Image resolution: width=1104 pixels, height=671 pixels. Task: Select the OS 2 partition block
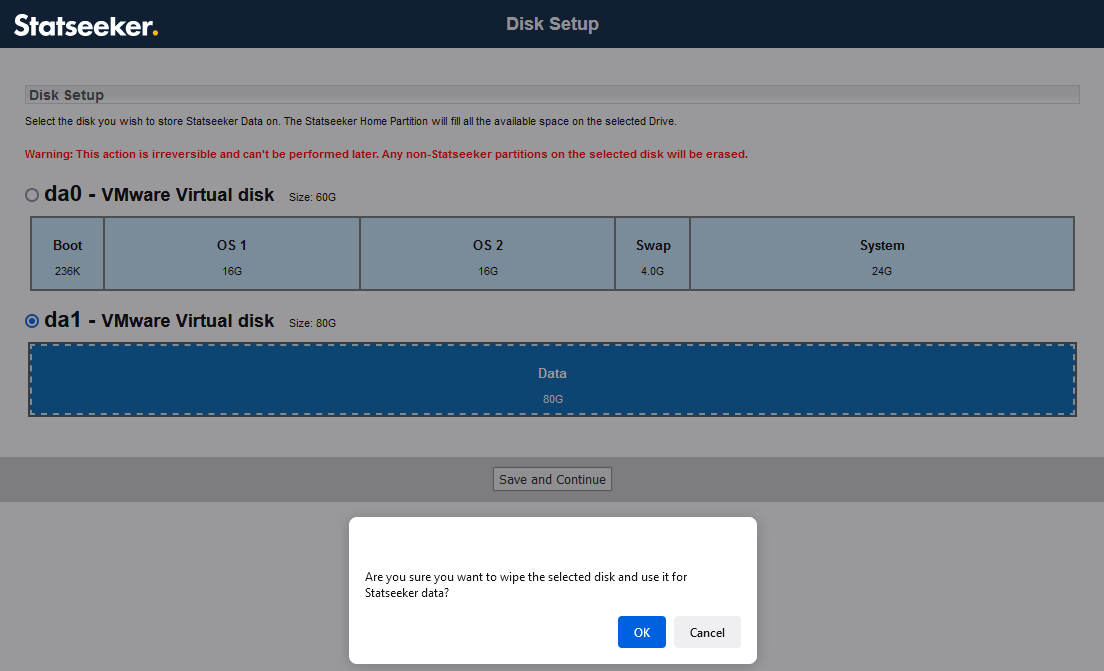(487, 254)
